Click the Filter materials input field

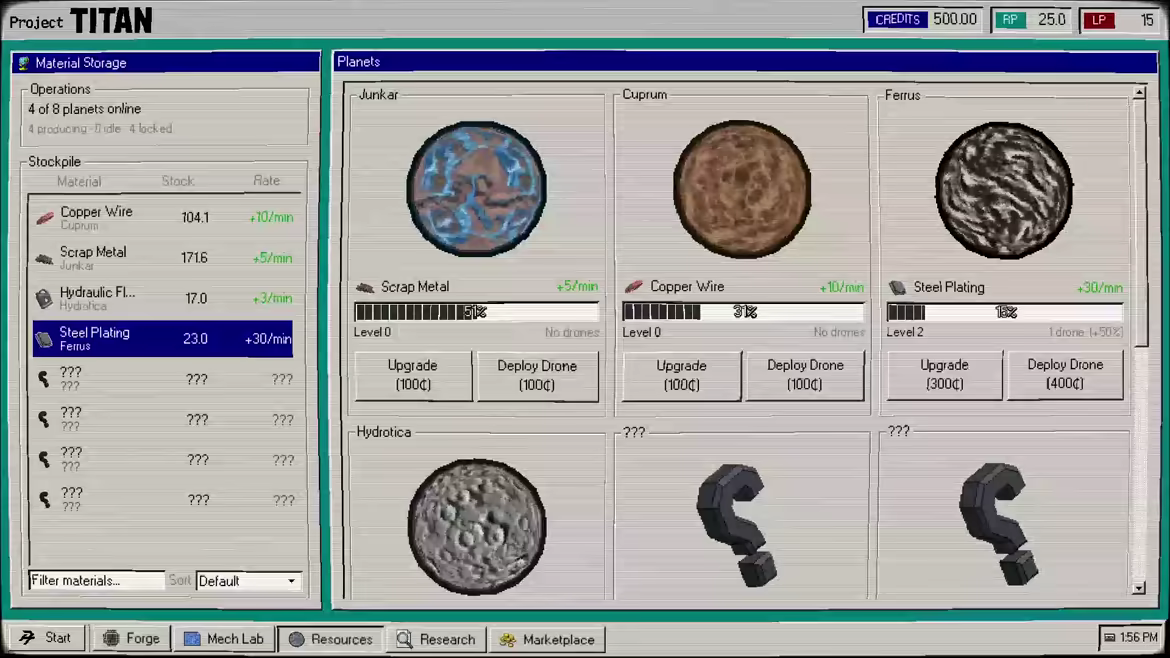[96, 580]
